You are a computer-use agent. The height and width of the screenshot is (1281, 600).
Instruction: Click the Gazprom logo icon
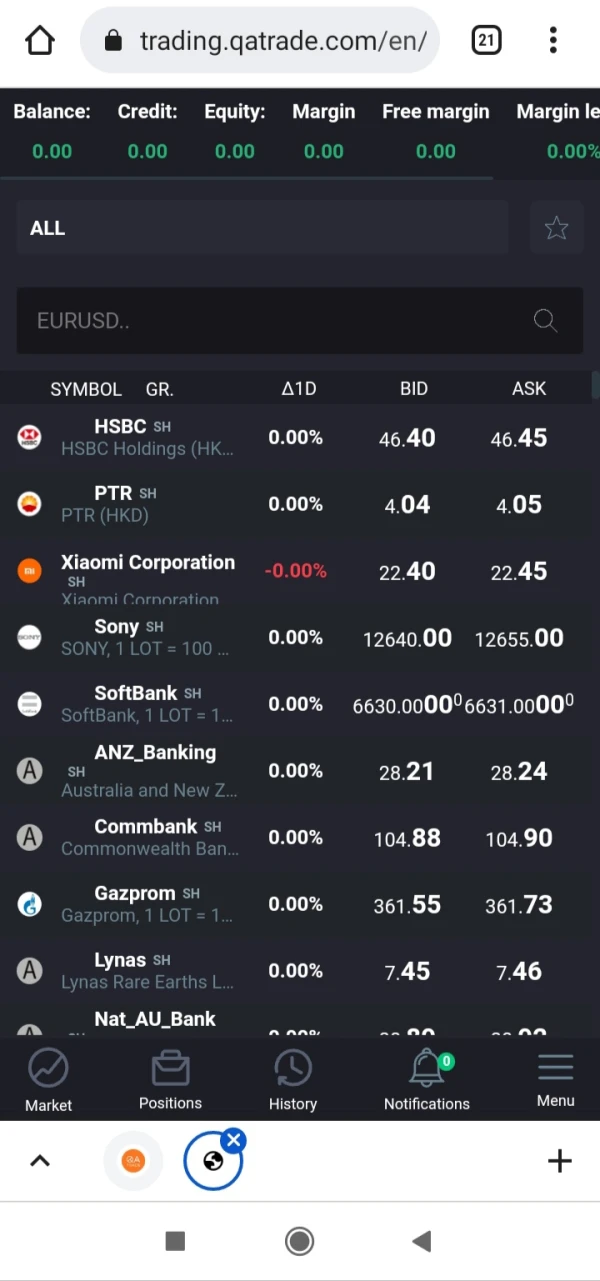tap(30, 904)
